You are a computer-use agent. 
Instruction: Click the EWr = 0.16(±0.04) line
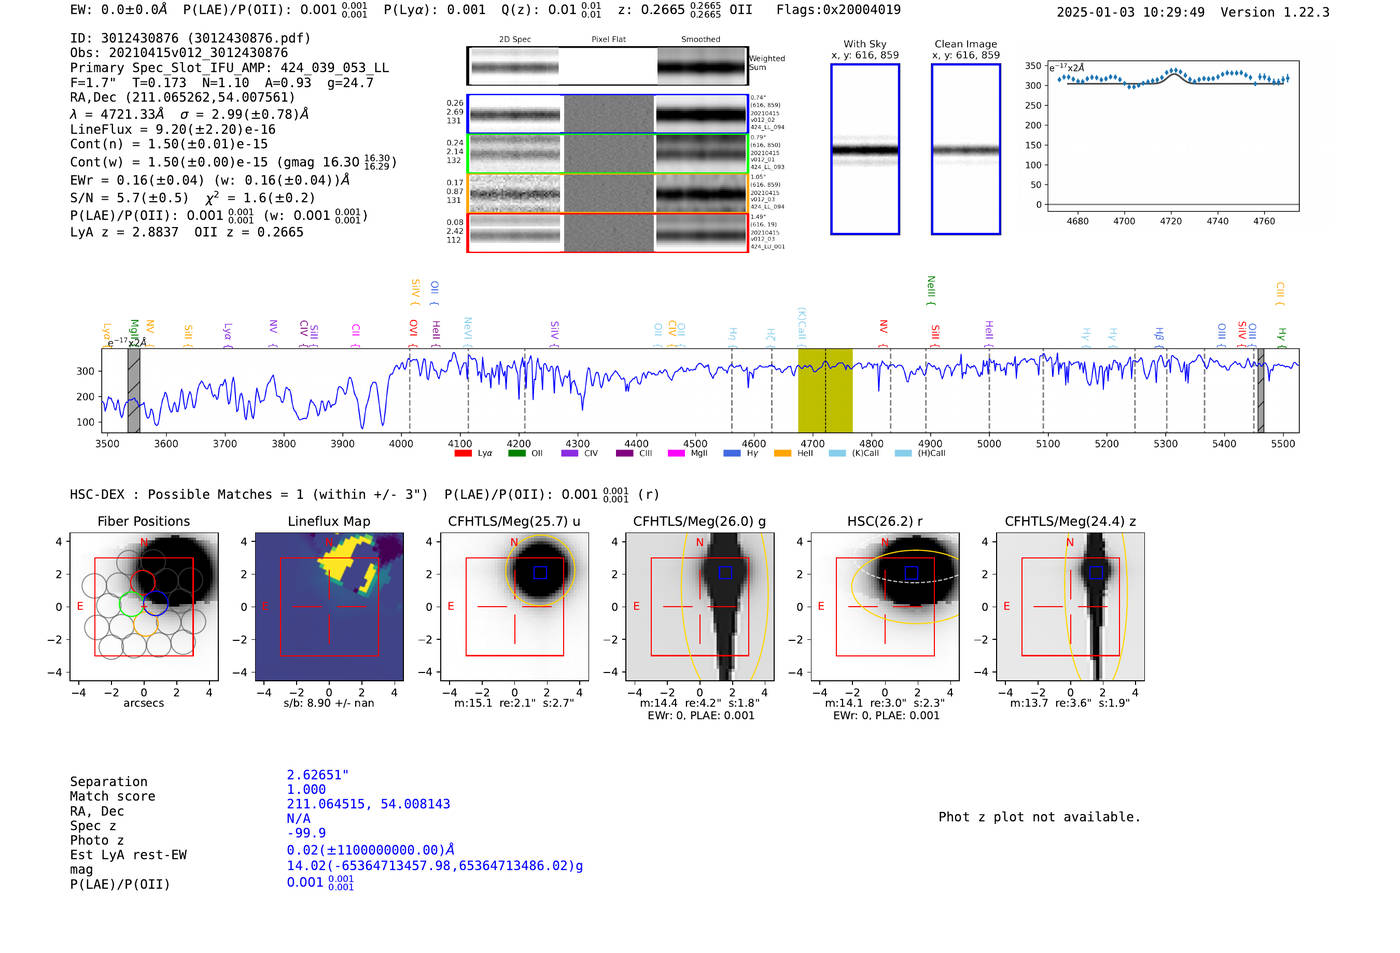click(210, 181)
